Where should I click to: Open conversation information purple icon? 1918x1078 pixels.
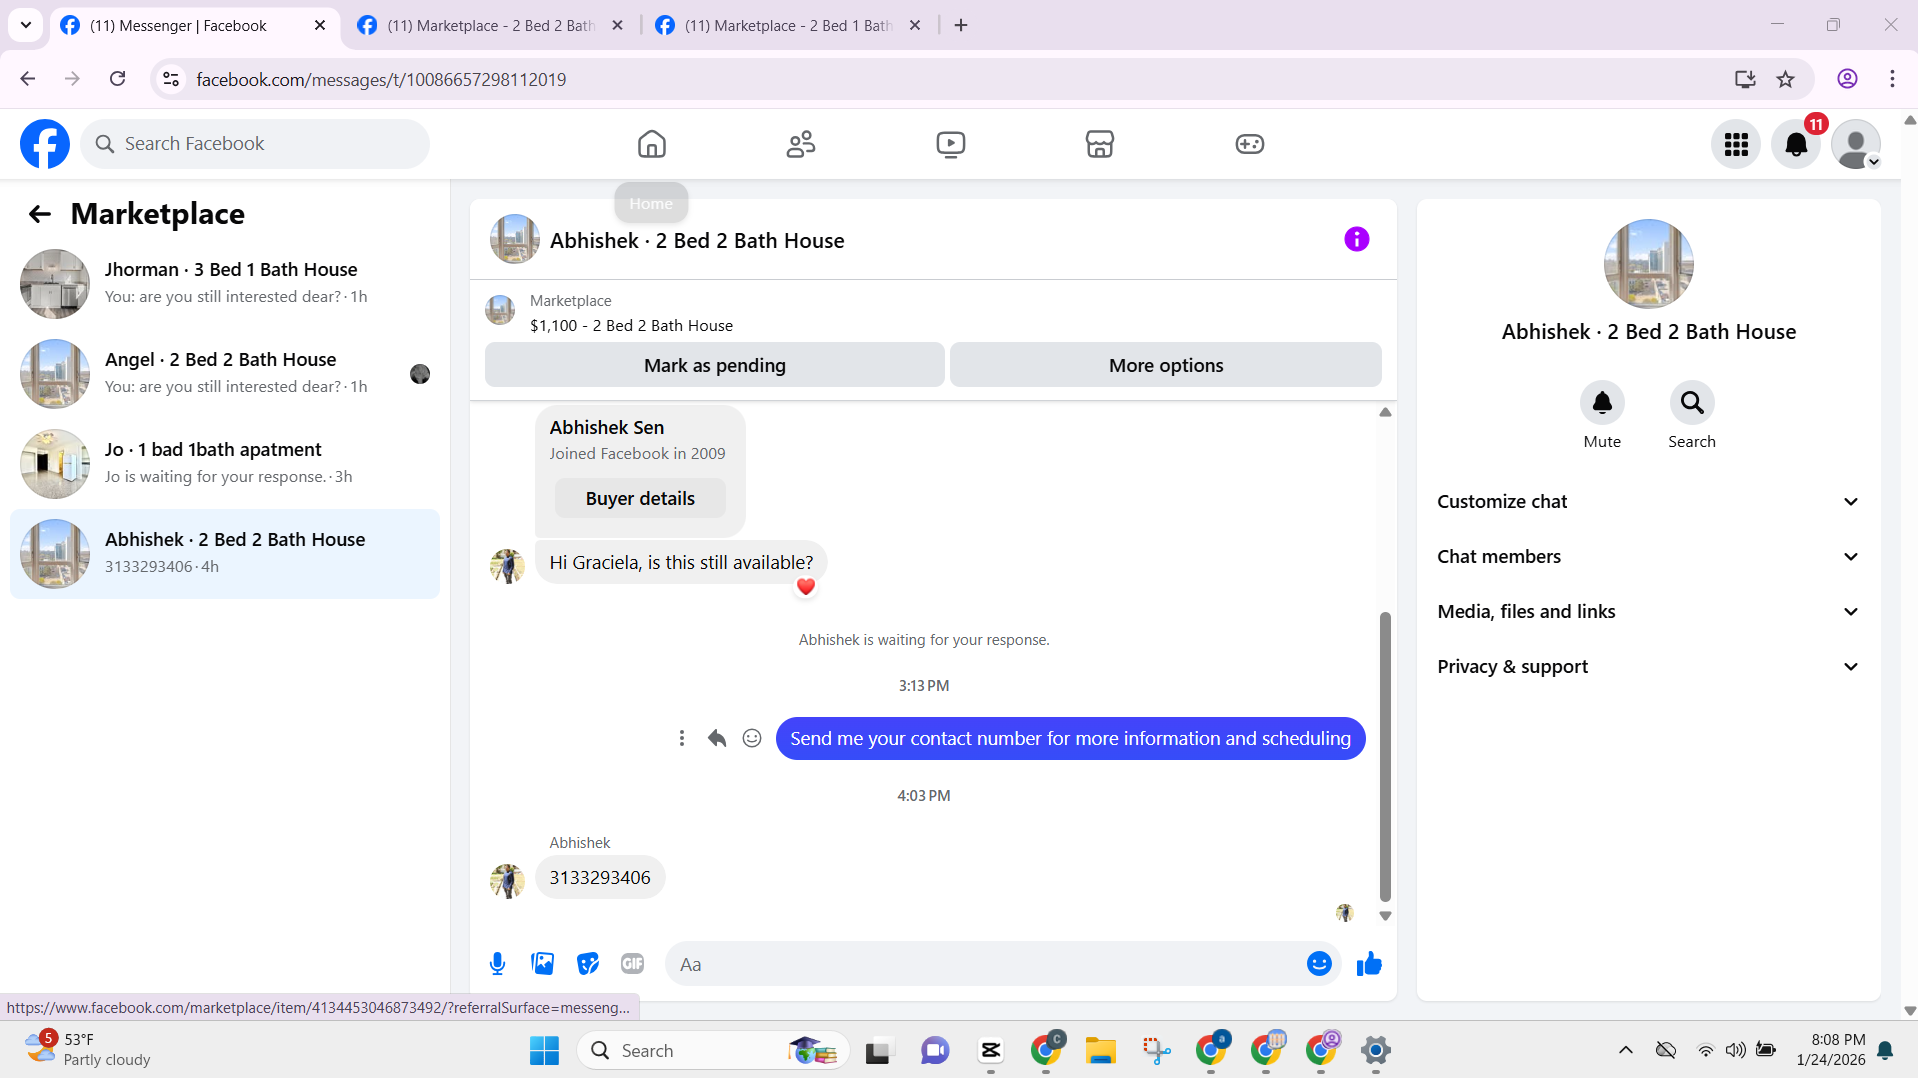(x=1356, y=239)
